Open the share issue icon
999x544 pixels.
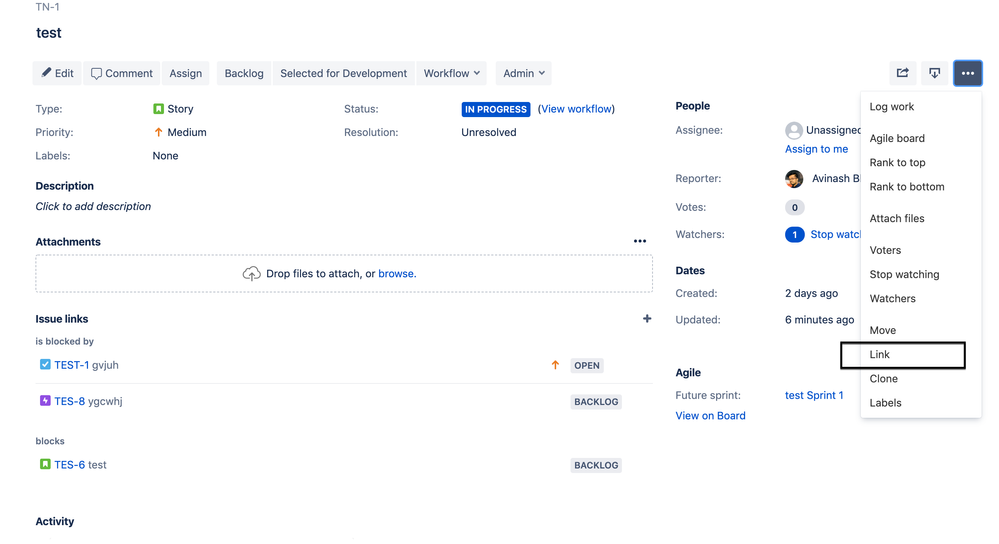(x=903, y=73)
